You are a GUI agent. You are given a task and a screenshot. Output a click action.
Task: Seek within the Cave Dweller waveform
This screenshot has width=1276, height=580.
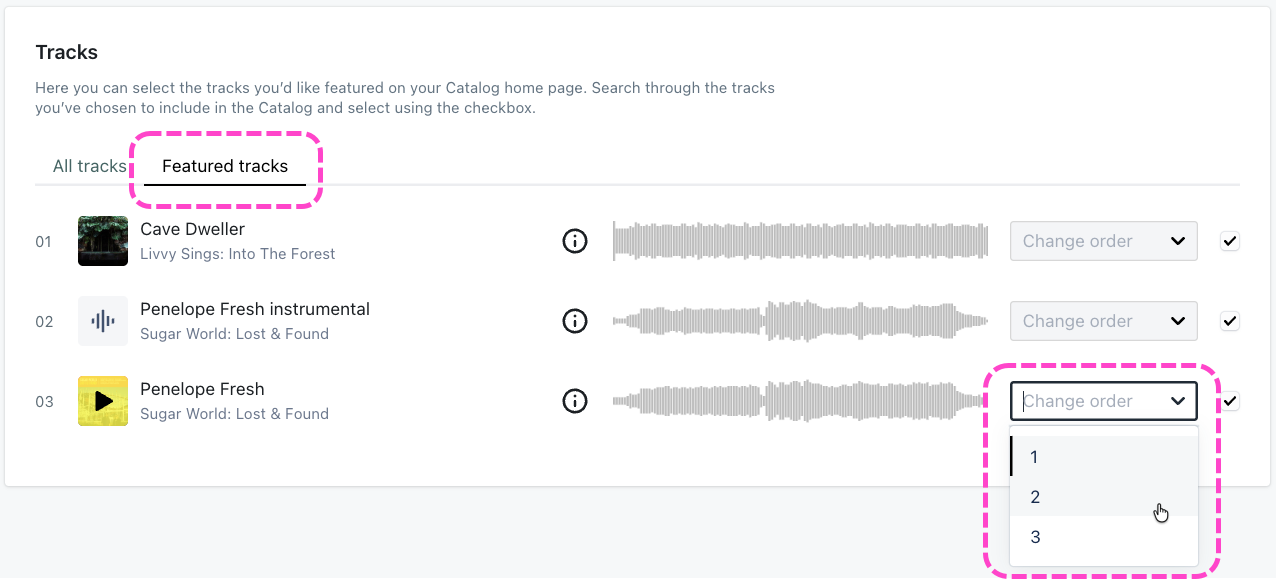click(800, 241)
